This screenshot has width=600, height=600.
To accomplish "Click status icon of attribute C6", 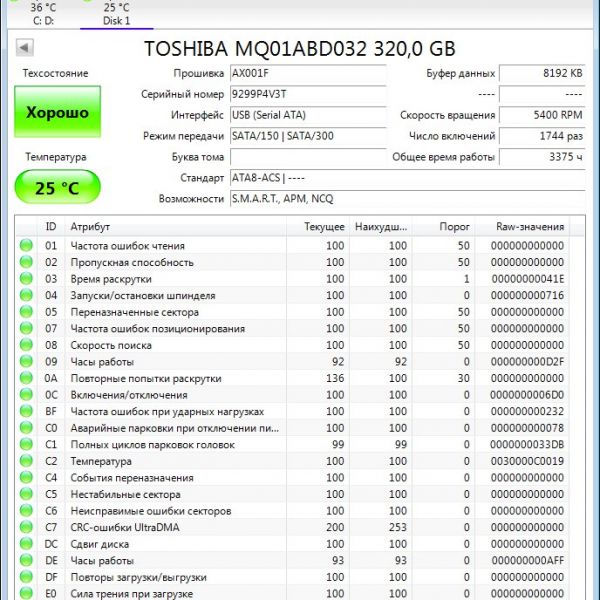I will 26,511.
